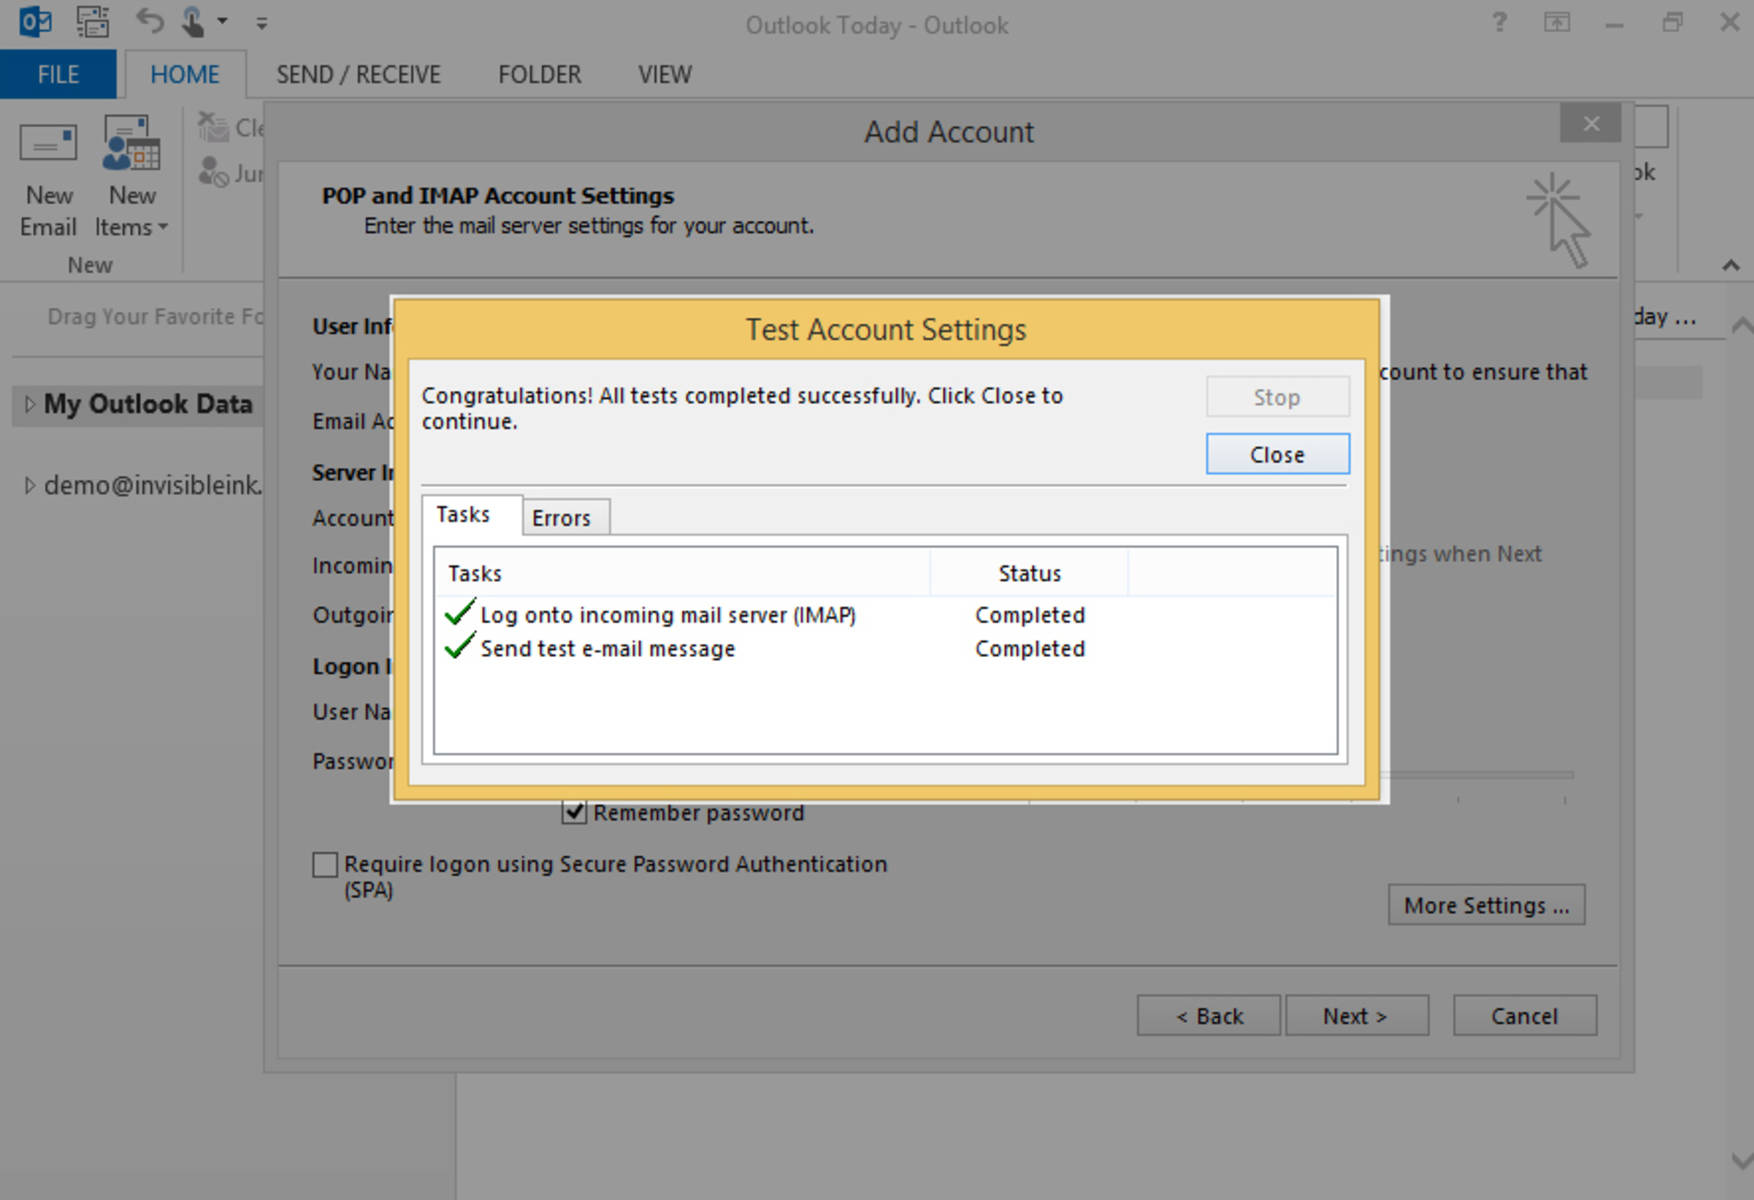Click the Undo icon in quick access toolbar
This screenshot has width=1754, height=1200.
[x=149, y=21]
